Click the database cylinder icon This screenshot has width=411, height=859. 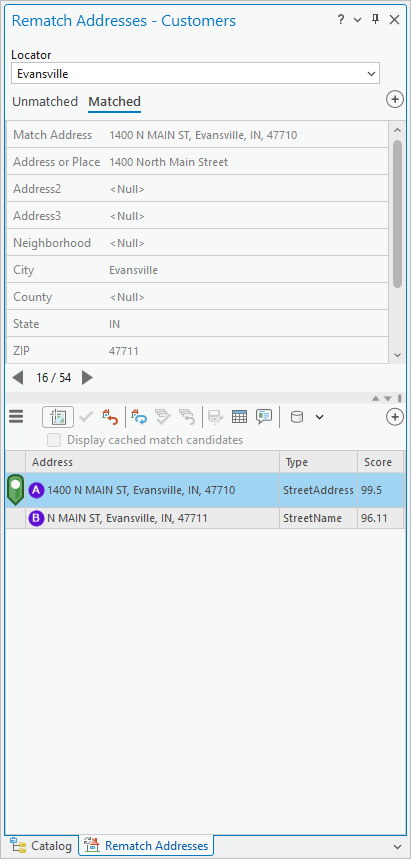click(296, 417)
